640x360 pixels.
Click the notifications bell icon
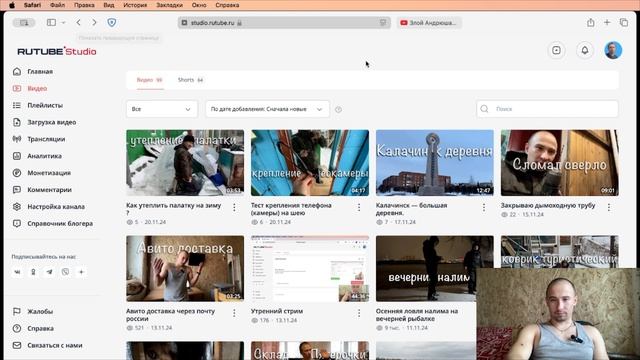(x=584, y=50)
